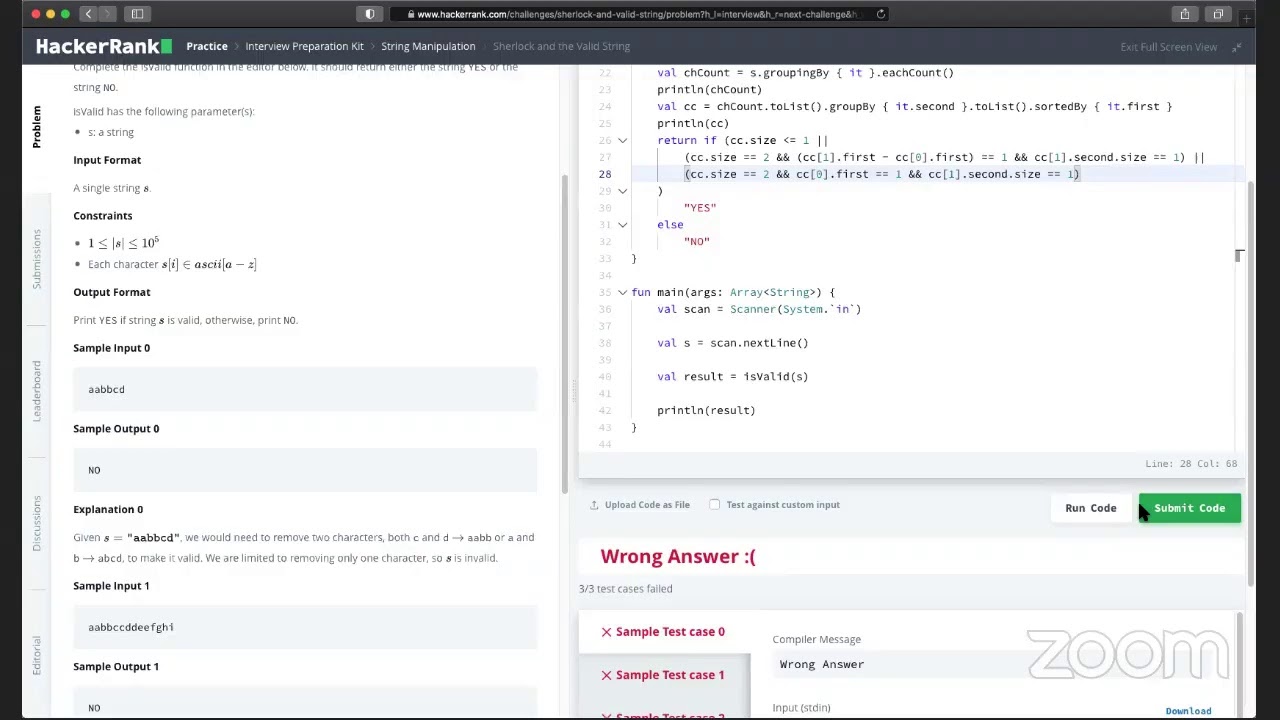Add a new tab with the plus icon
Screen dimensions: 1280x720
coord(1246,16)
